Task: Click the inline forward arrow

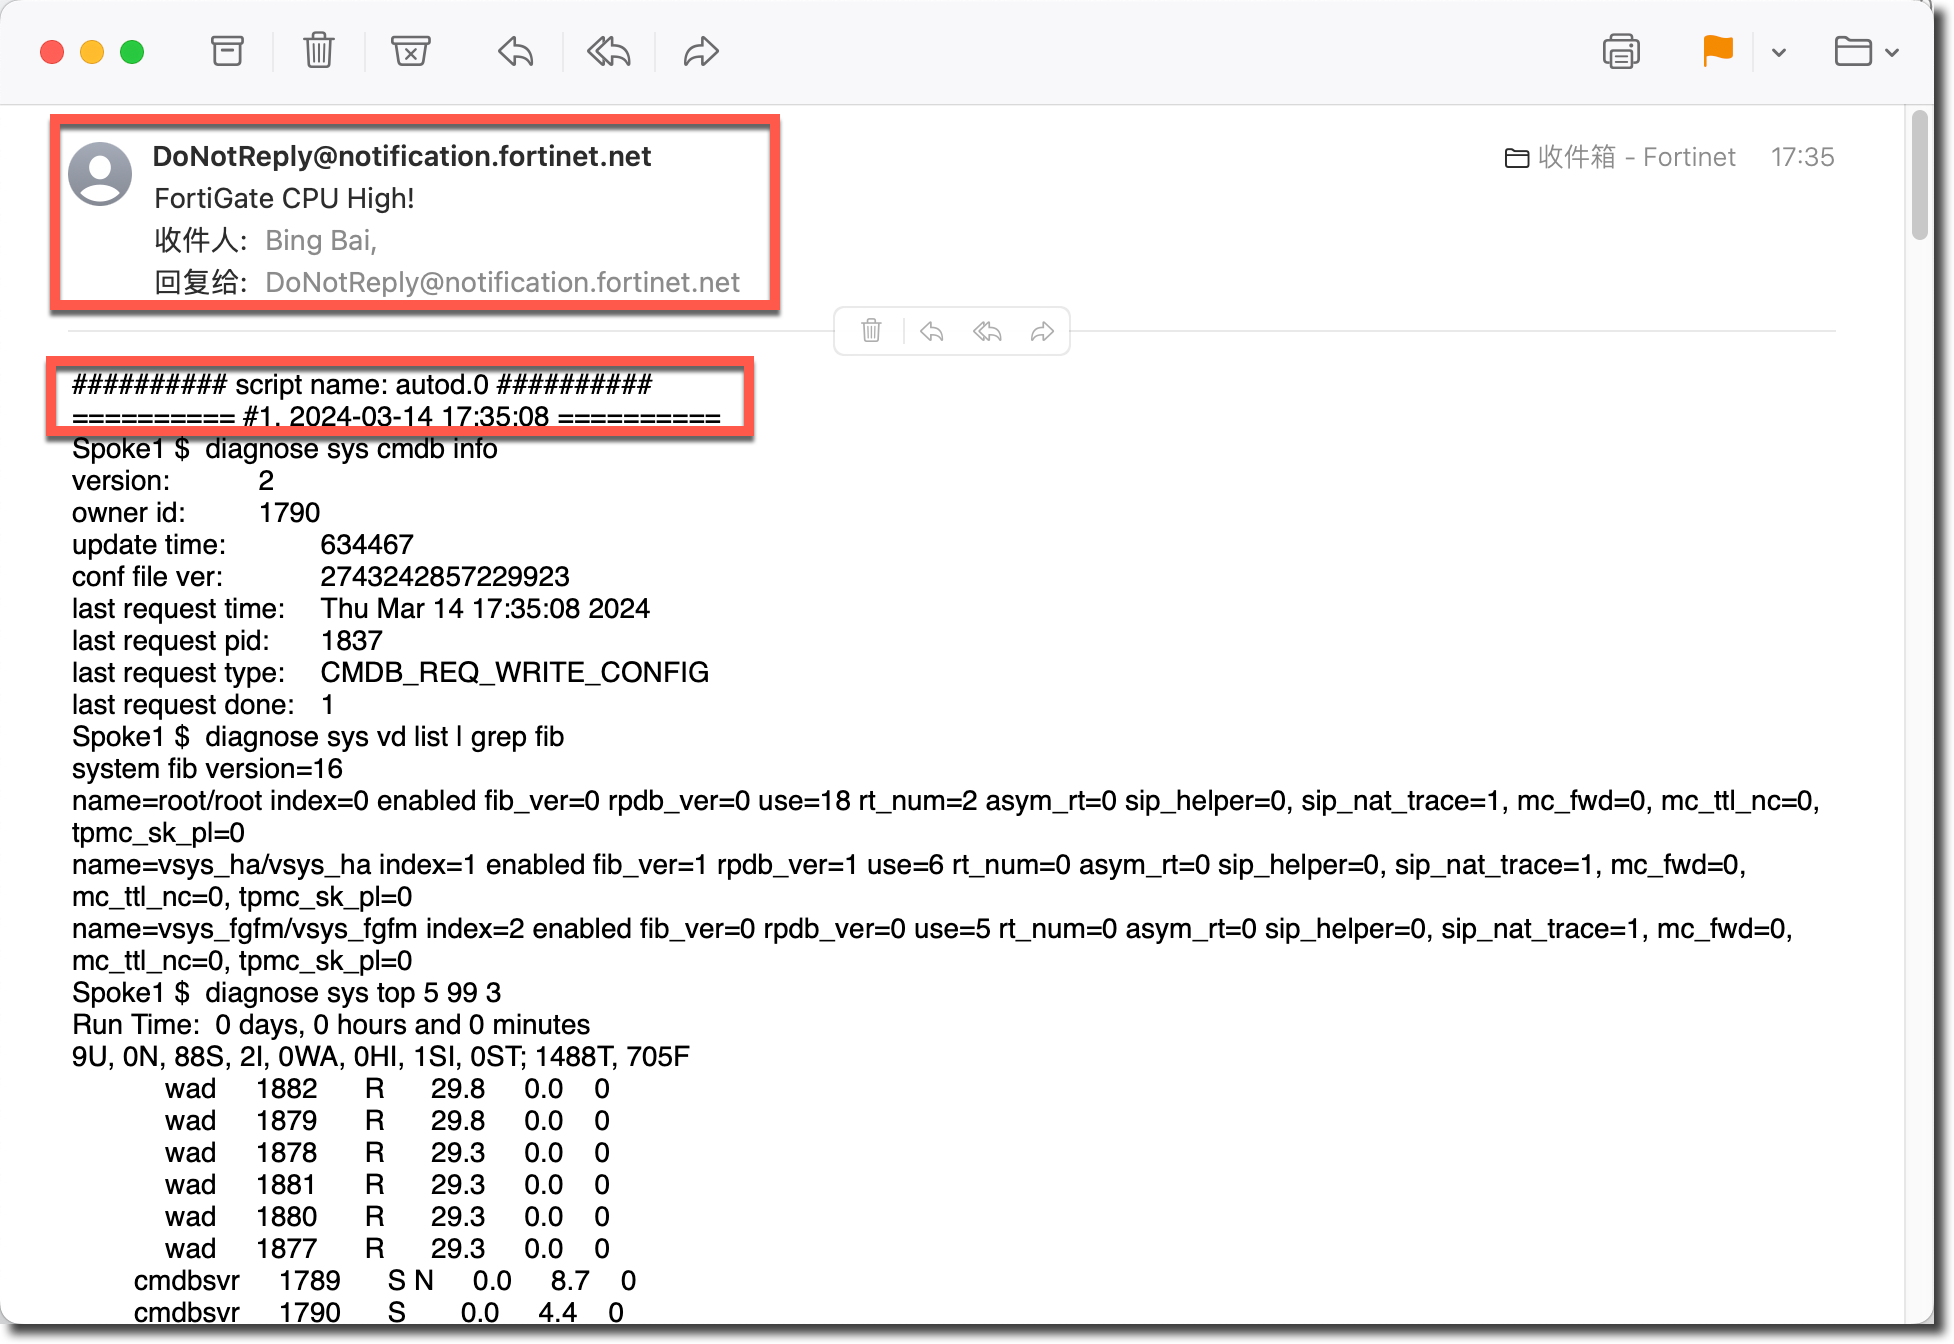Action: [x=1042, y=331]
